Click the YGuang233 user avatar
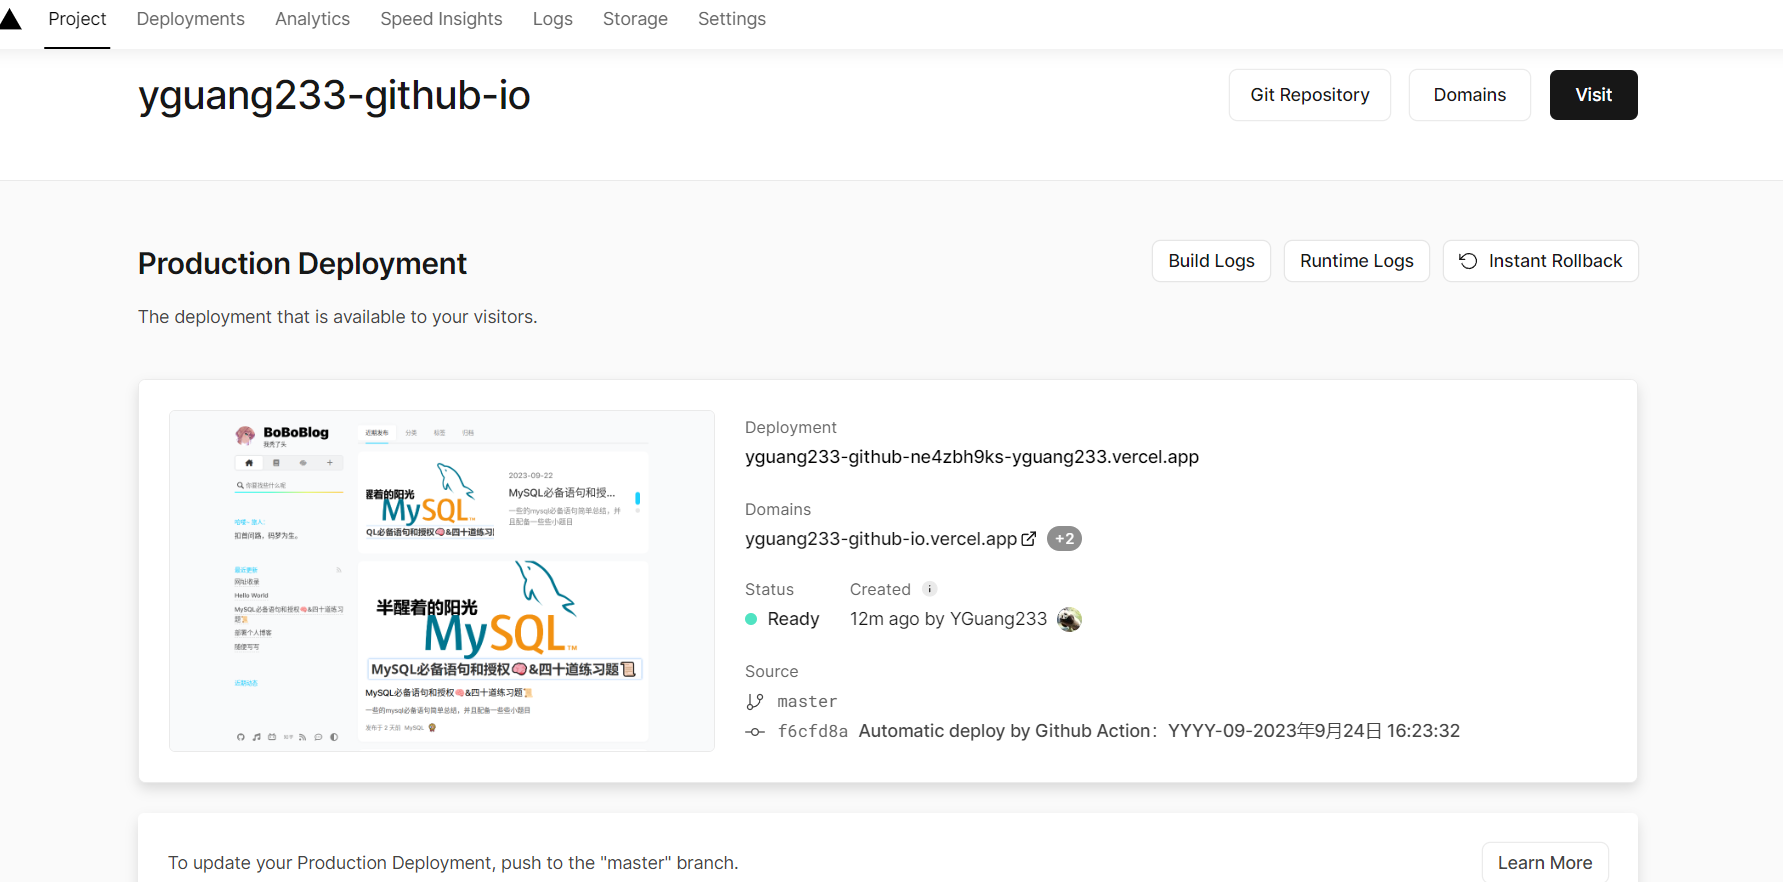This screenshot has height=882, width=1783. [1069, 619]
